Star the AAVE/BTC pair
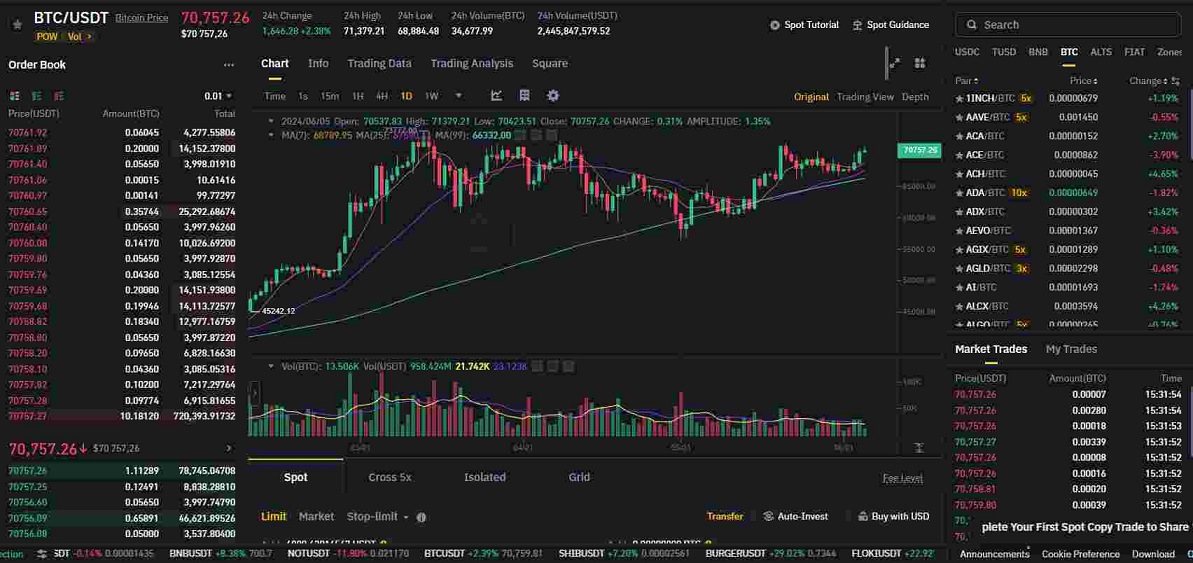 tap(959, 117)
